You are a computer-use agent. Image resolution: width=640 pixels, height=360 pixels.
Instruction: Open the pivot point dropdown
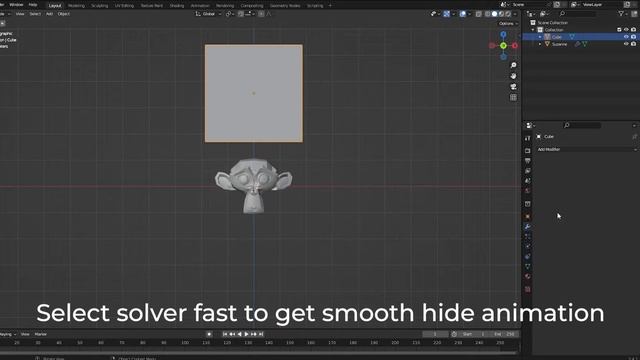click(x=230, y=14)
